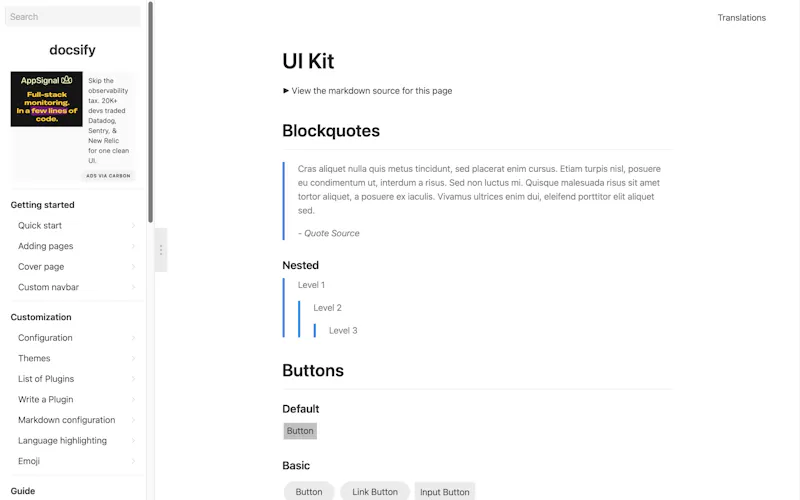This screenshot has width=800, height=500.
Task: Jump to the Blockquotes heading anchor
Action: pos(331,131)
